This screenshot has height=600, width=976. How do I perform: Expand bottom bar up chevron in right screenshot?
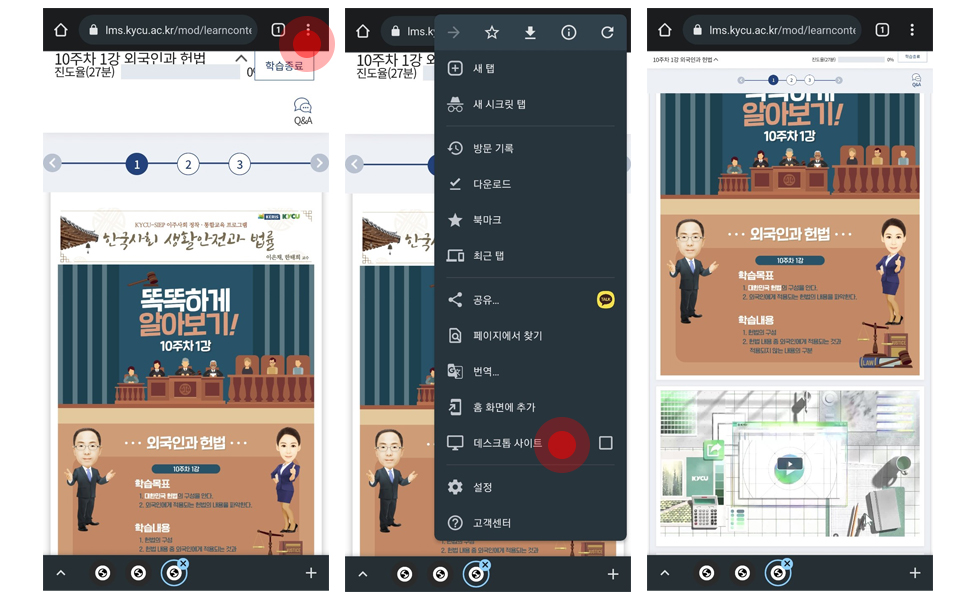click(665, 573)
